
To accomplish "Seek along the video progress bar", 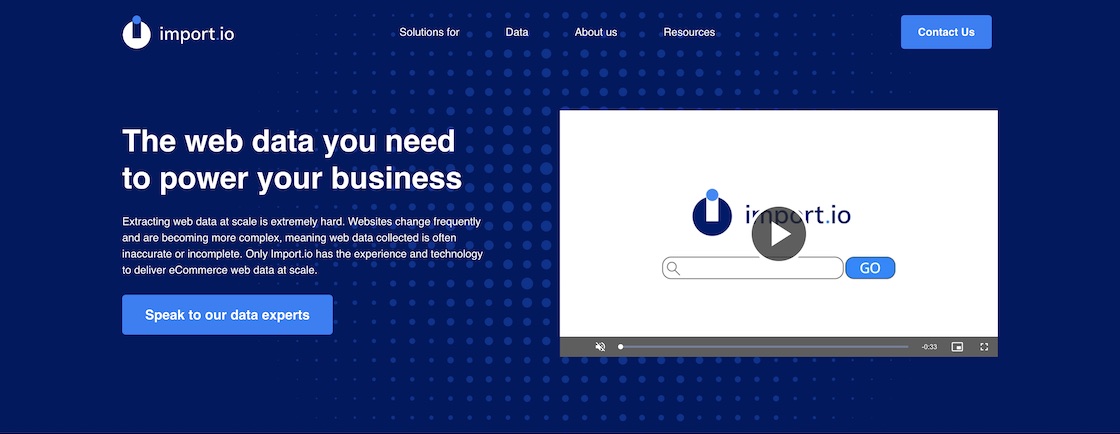I will [764, 347].
